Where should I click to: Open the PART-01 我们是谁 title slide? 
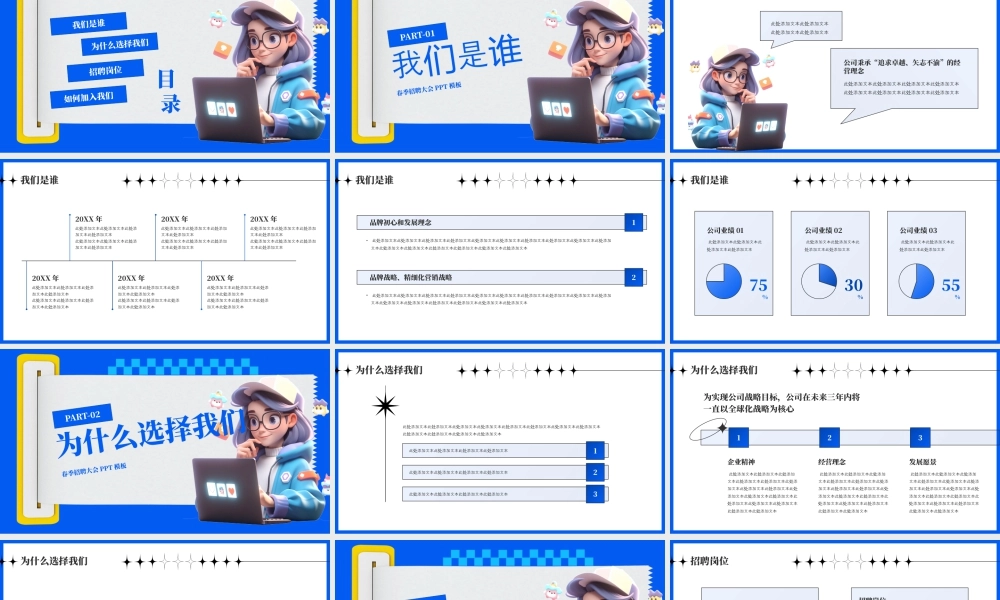500,75
